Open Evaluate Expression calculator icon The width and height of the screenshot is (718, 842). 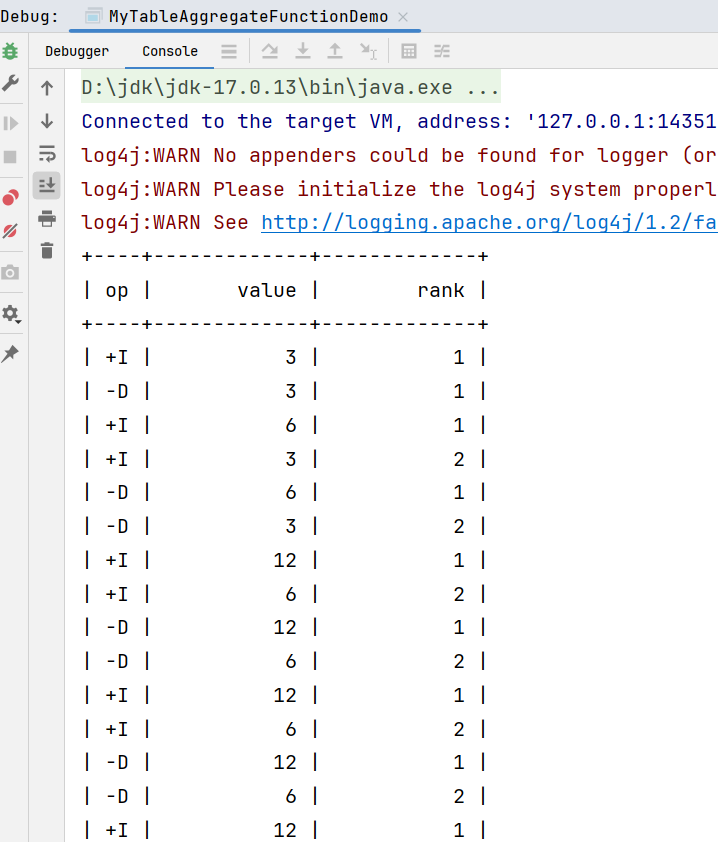409,52
